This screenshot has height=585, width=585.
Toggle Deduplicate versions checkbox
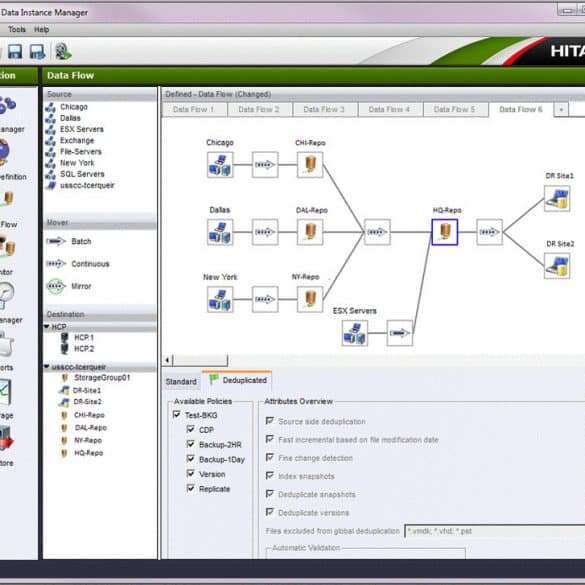pyautogui.click(x=270, y=512)
